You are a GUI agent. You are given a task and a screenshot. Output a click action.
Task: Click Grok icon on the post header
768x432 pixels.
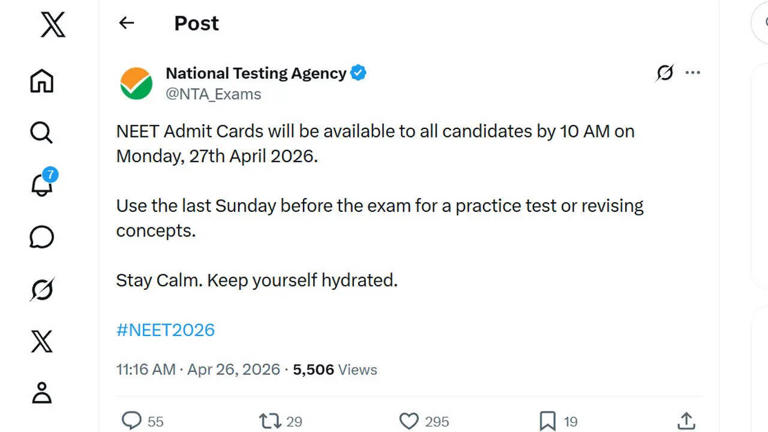click(664, 73)
